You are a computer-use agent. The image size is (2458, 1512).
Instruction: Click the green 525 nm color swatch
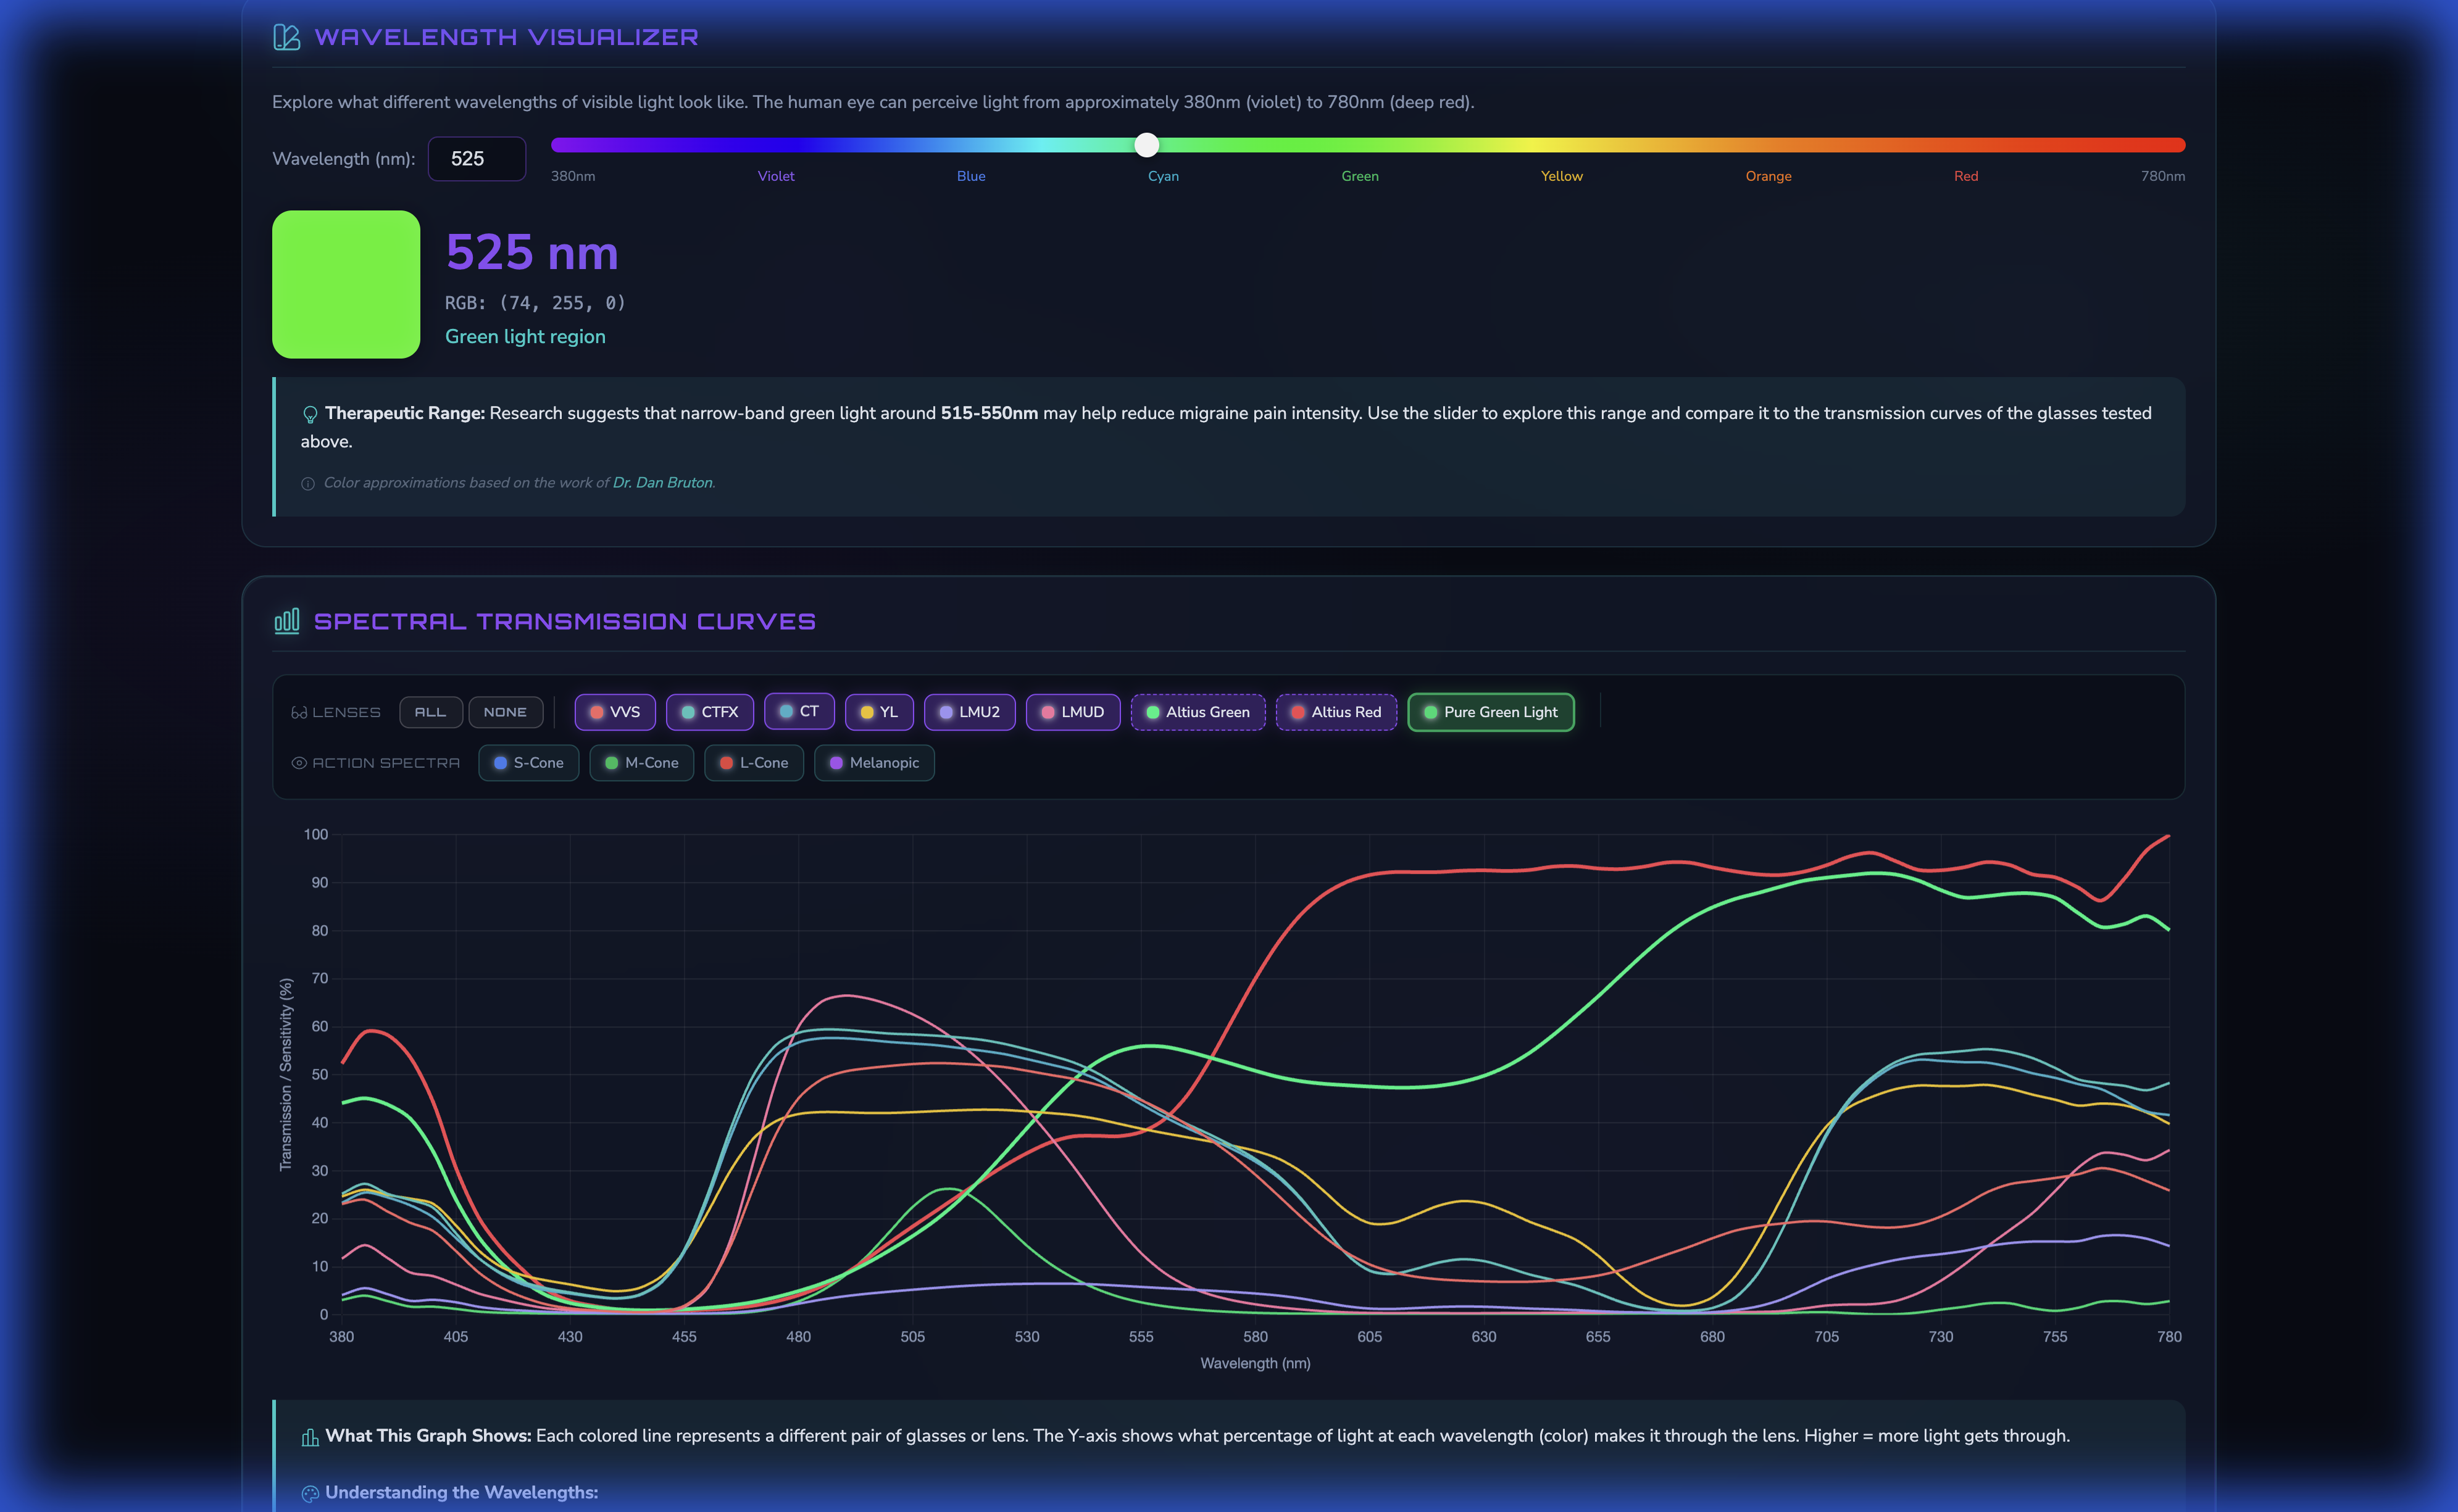tap(346, 284)
